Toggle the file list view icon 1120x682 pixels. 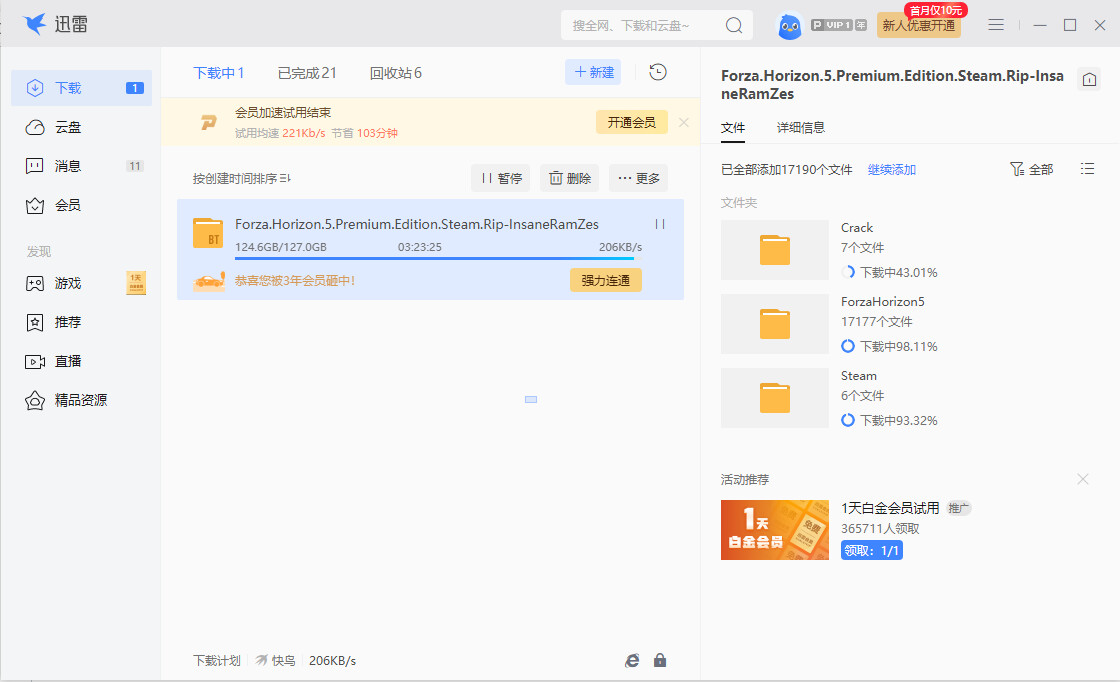(x=1087, y=169)
